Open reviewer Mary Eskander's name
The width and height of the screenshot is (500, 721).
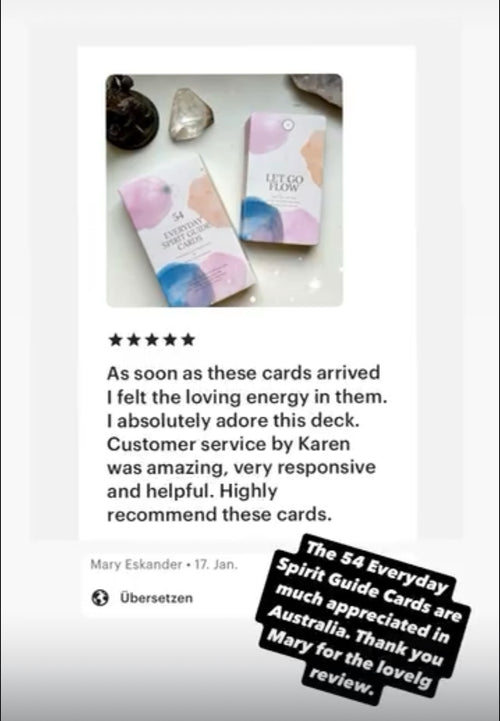(136, 564)
